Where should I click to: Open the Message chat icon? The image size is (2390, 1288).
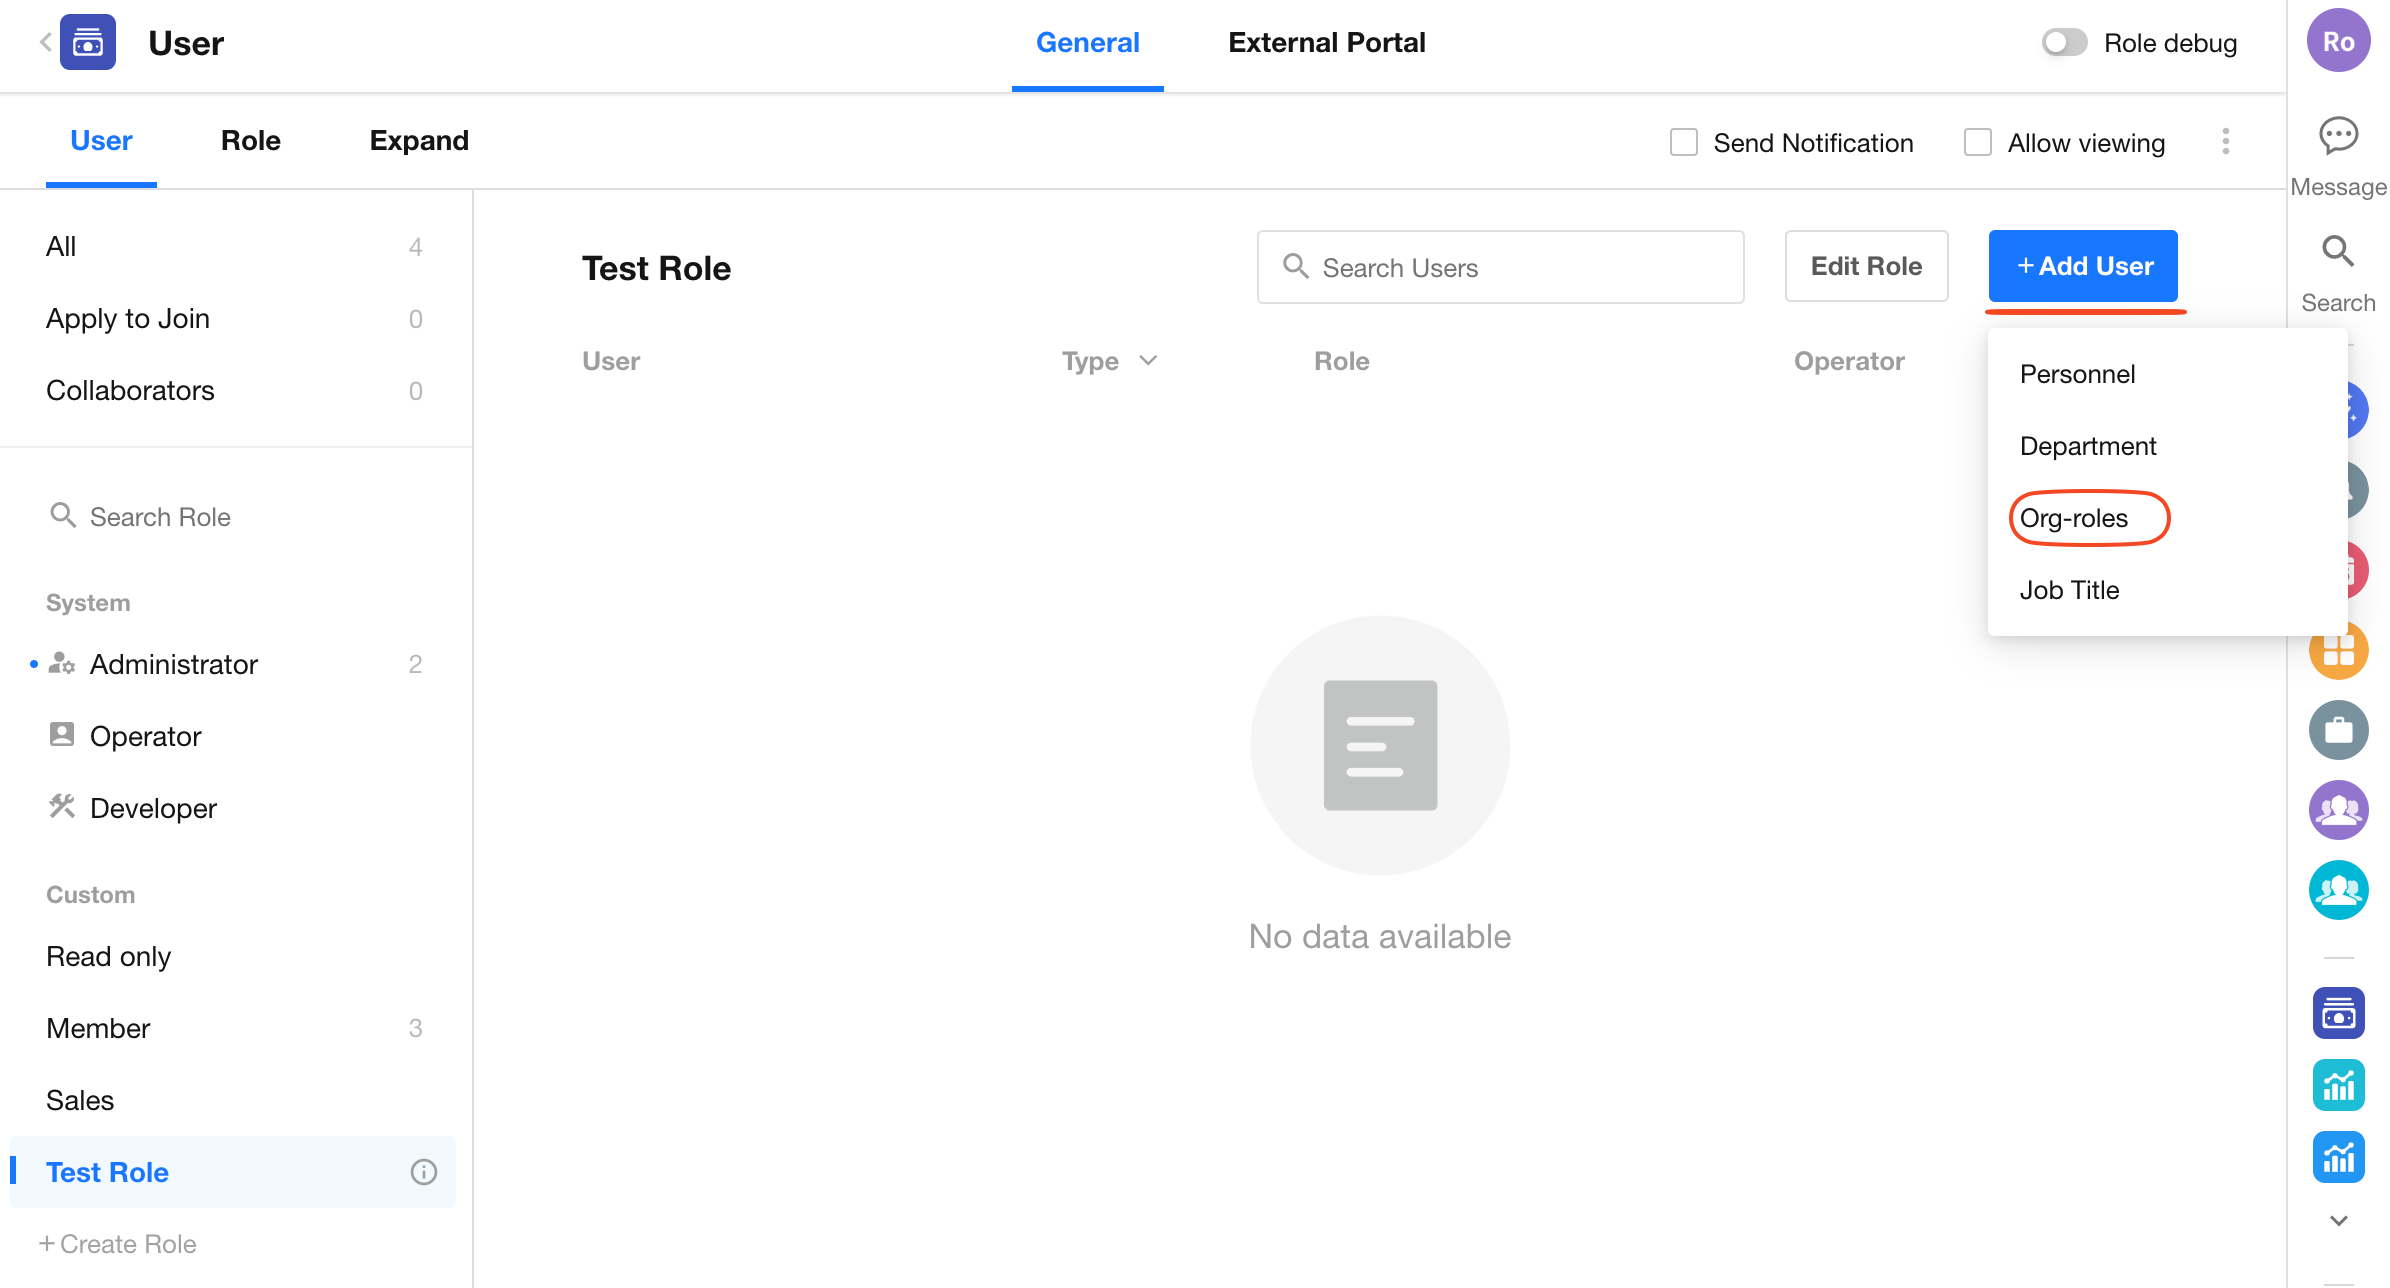(x=2337, y=136)
